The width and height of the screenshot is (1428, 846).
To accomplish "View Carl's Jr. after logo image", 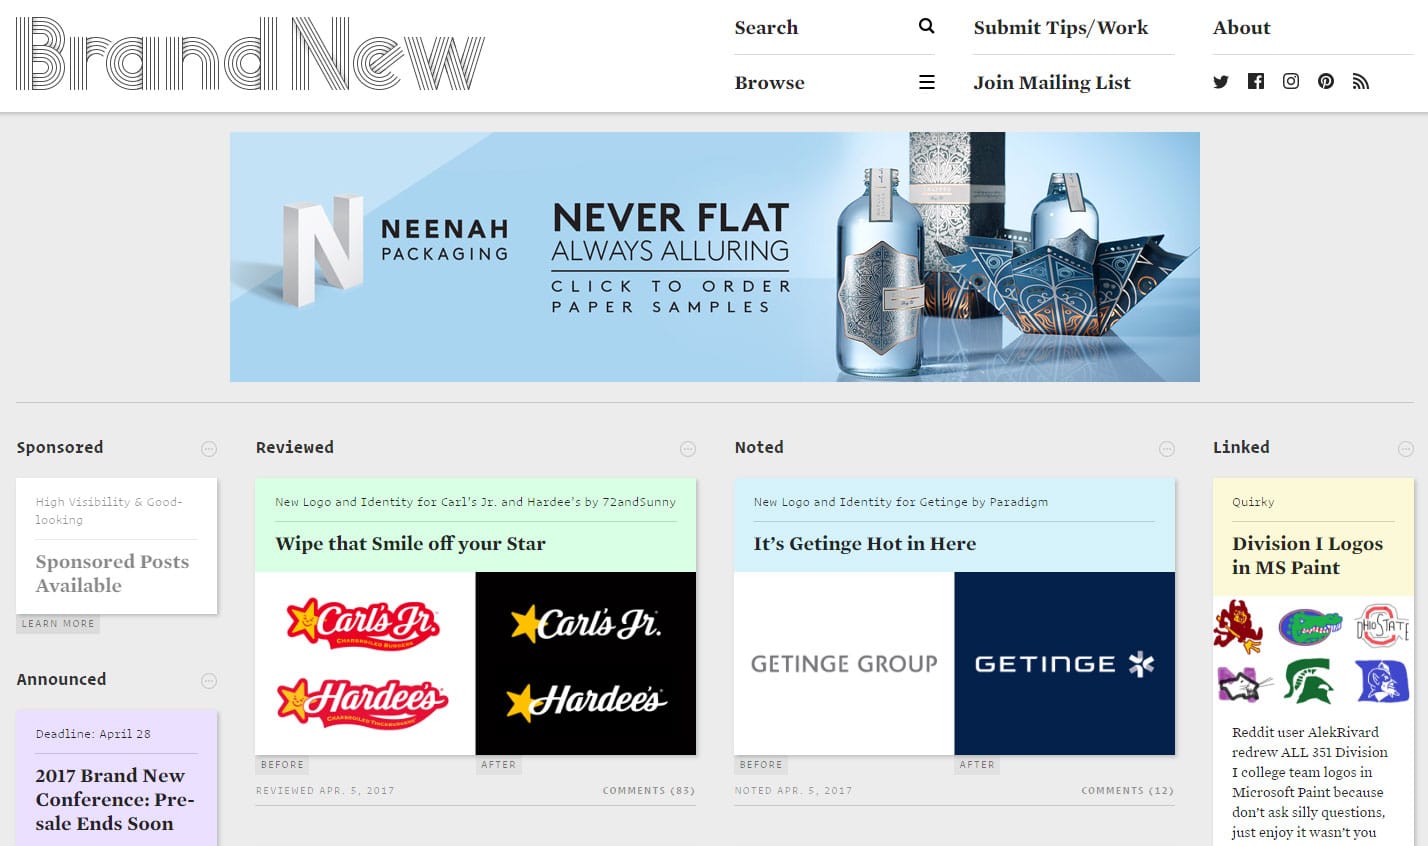I will [586, 663].
